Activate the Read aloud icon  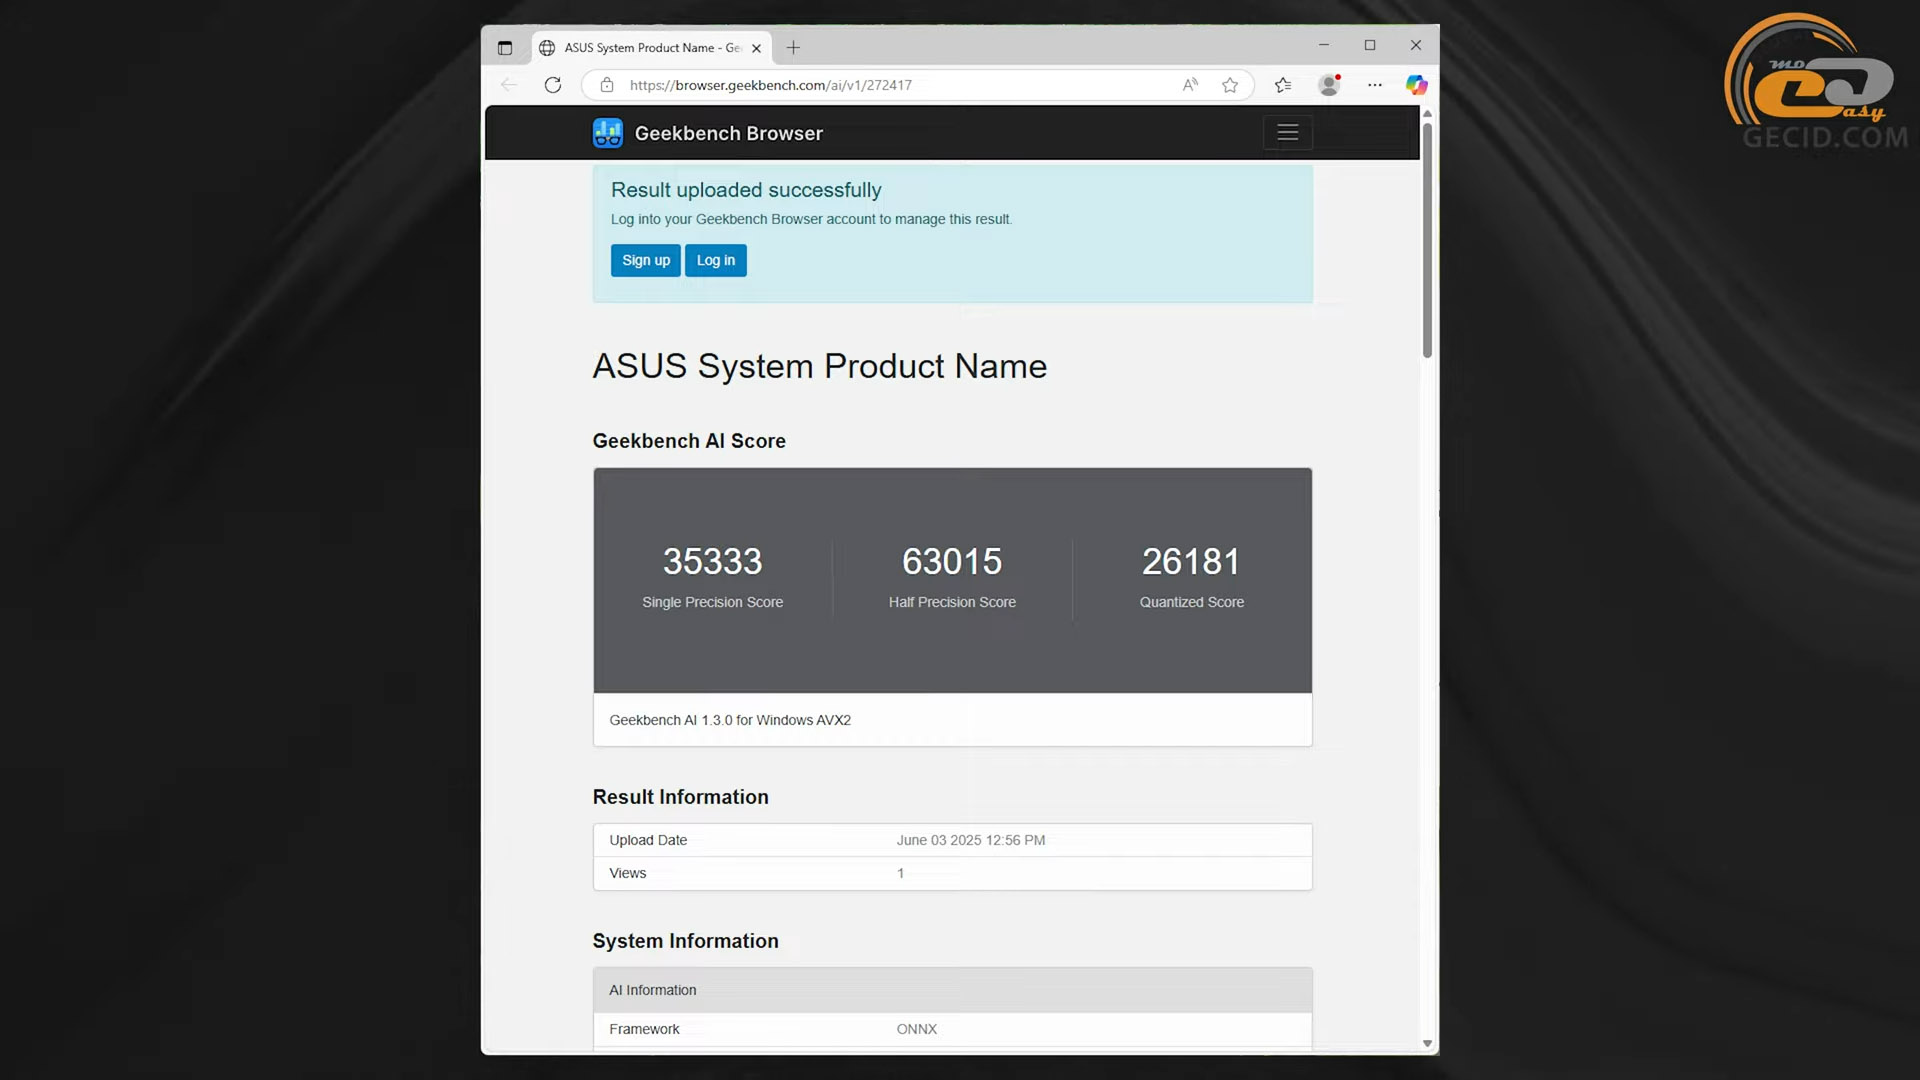(1190, 85)
